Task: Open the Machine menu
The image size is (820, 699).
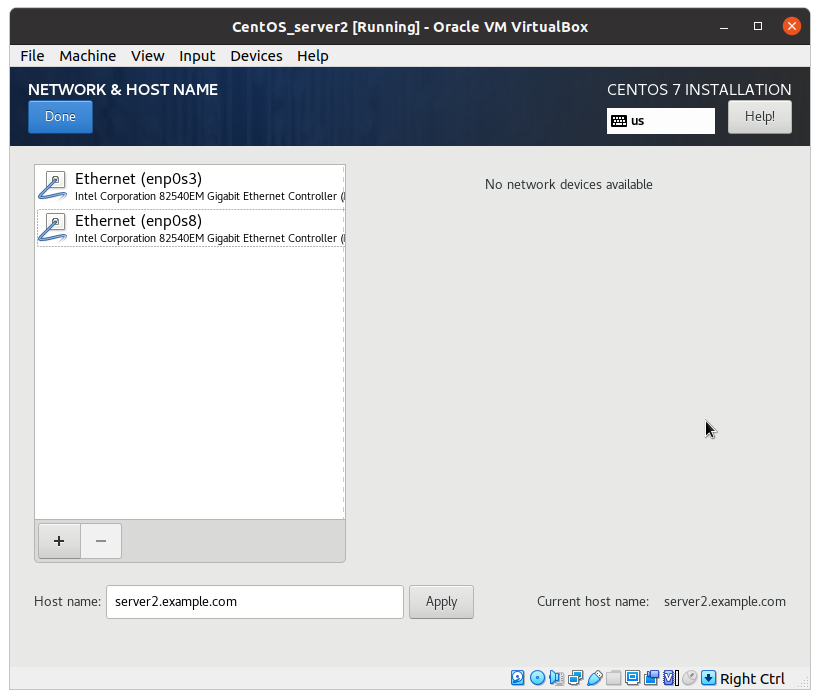Action: coord(88,55)
